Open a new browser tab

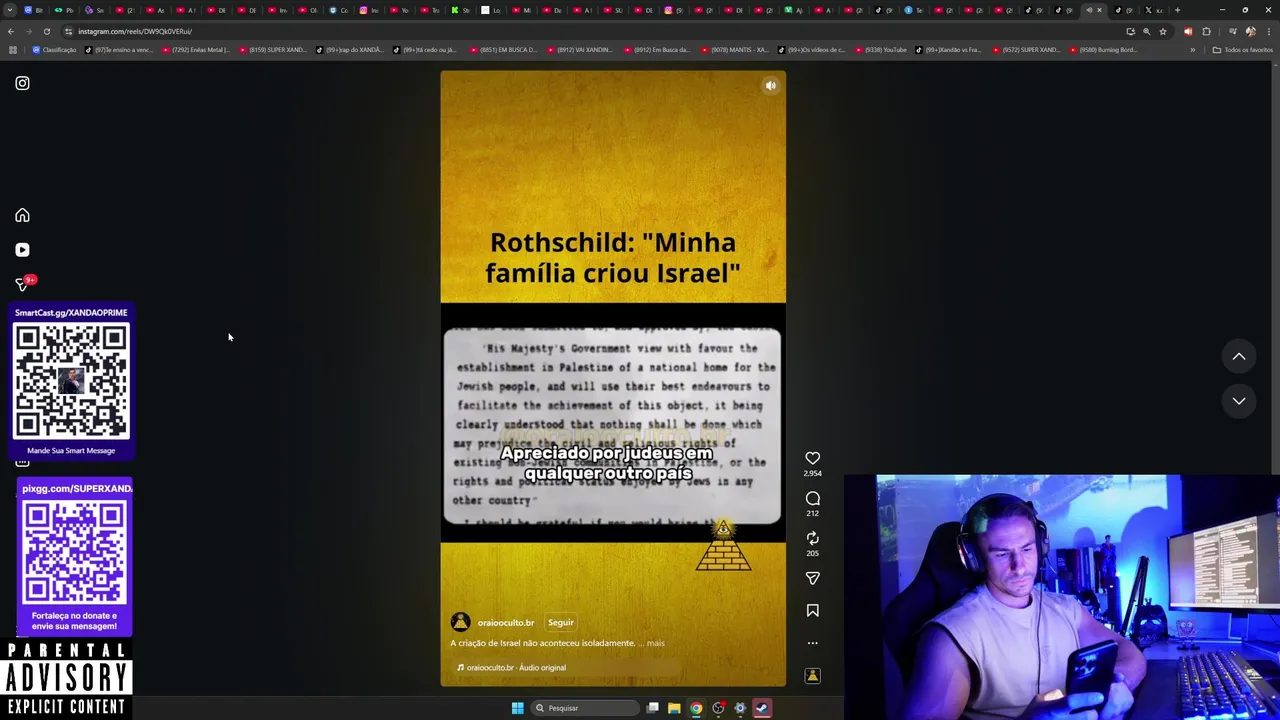1177,10
